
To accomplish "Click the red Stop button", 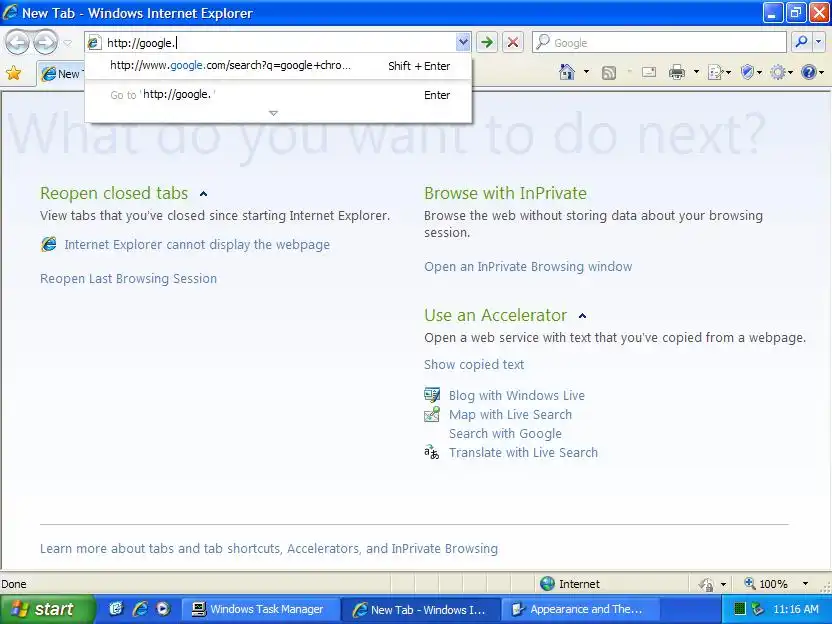I will coord(513,42).
